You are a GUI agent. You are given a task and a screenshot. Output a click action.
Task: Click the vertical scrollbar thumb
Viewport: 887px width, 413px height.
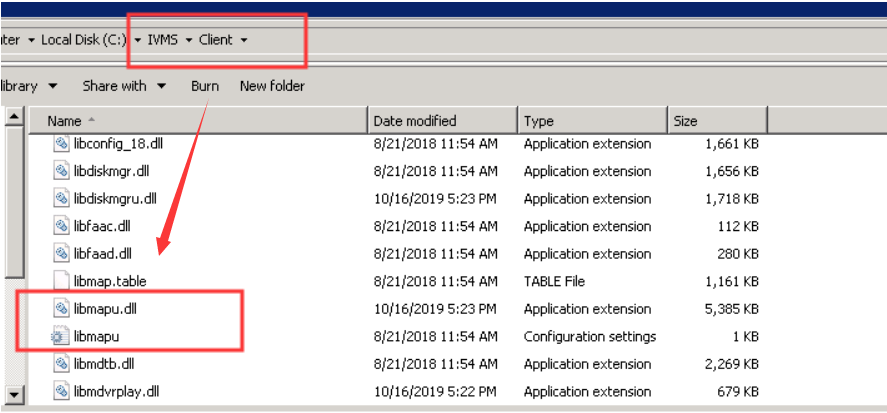coord(14,203)
